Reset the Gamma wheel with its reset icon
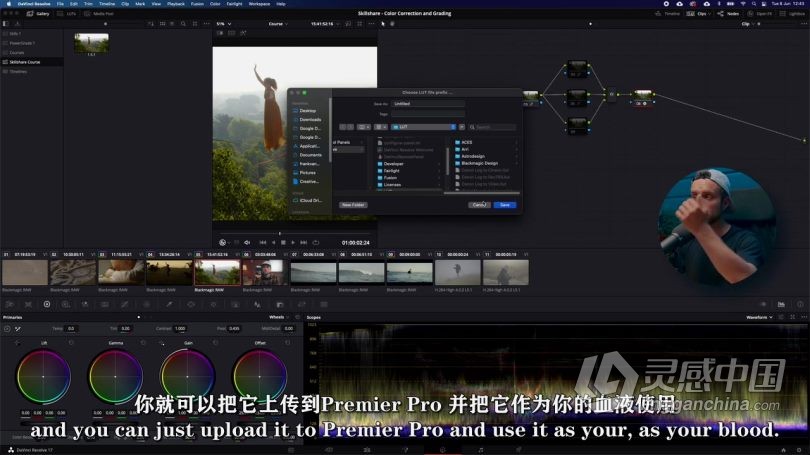The image size is (810, 455). (143, 343)
